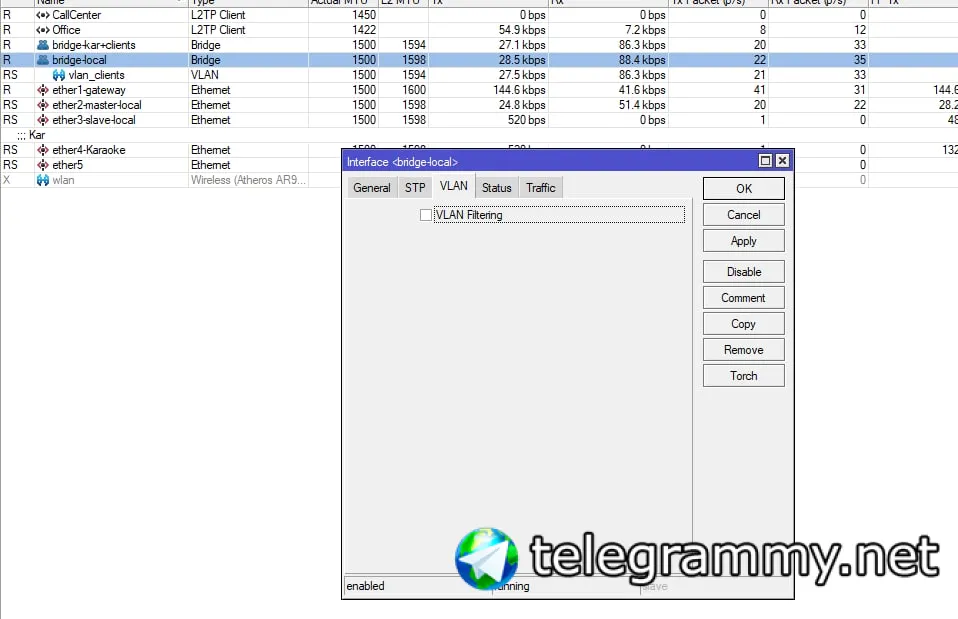958x619 pixels.
Task: Close the Interface bridge-local dialog
Action: pos(782,161)
